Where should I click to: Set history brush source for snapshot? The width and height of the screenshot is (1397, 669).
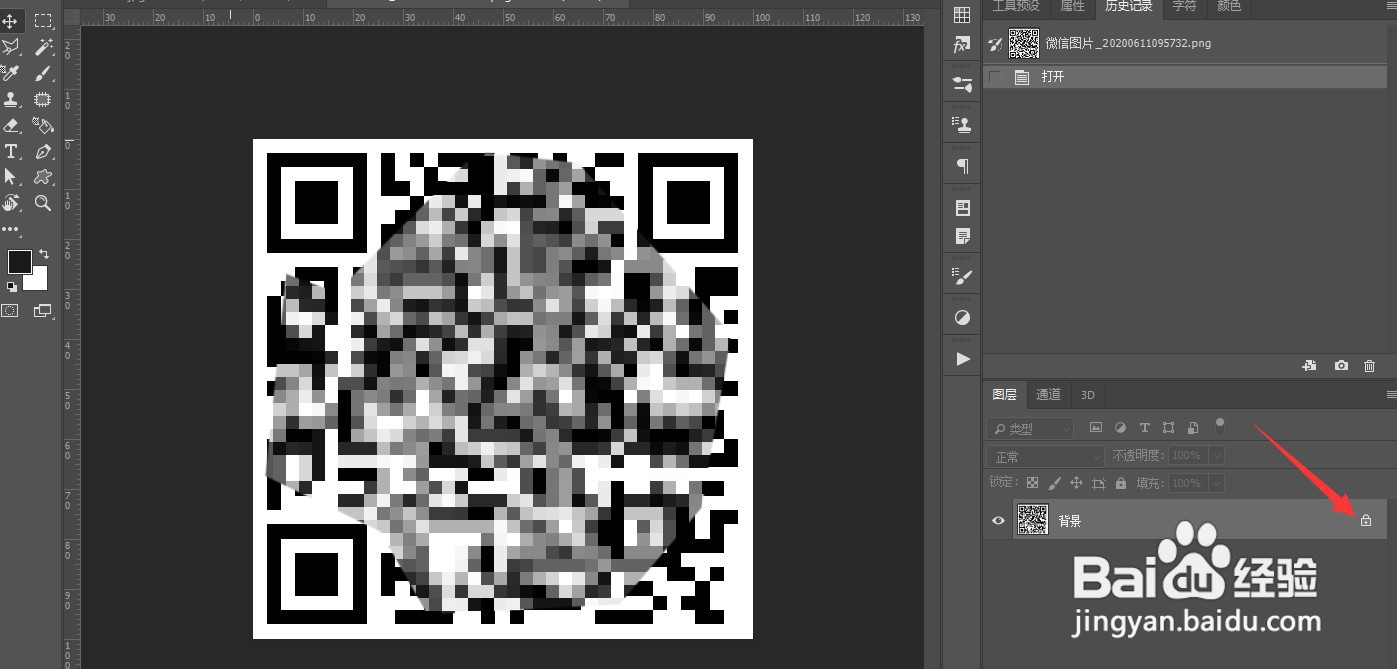point(995,44)
